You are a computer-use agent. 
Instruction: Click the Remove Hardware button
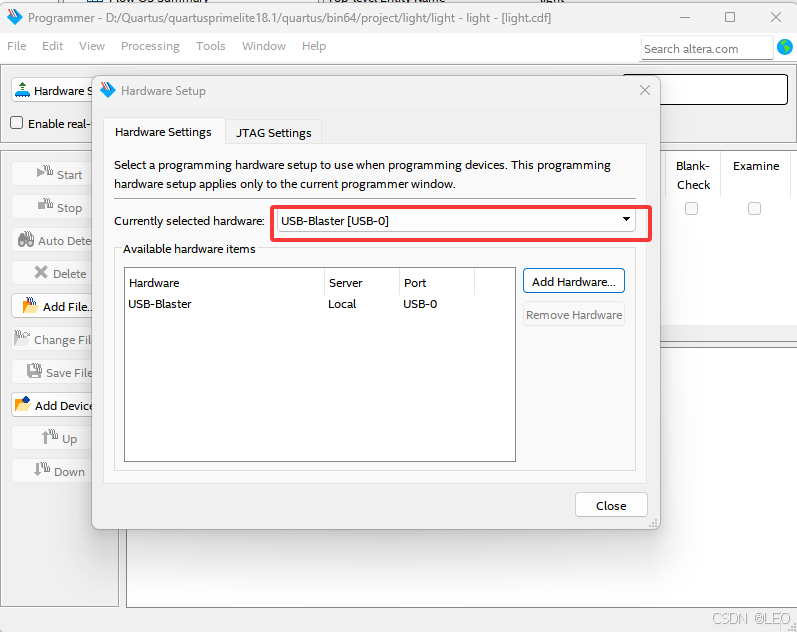[573, 314]
